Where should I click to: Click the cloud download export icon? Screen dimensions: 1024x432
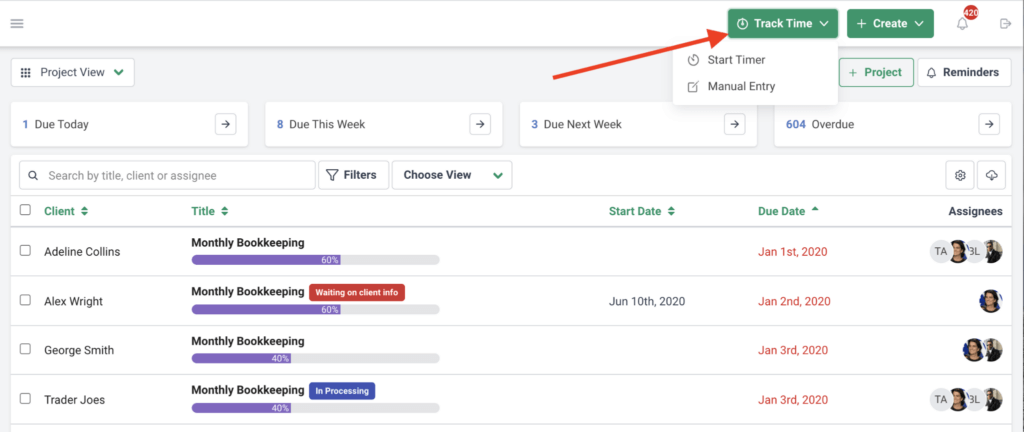coord(991,175)
